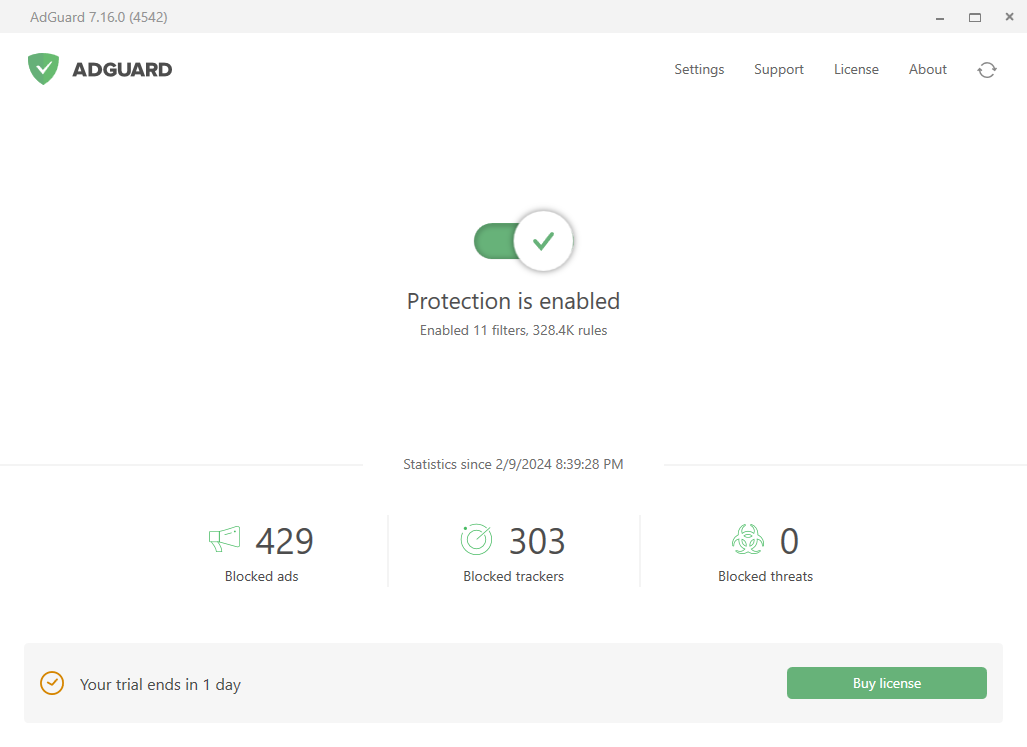Image resolution: width=1027 pixels, height=747 pixels.
Task: Click the AdGuard 7.16.0 (4542) window title
Action: tap(99, 17)
